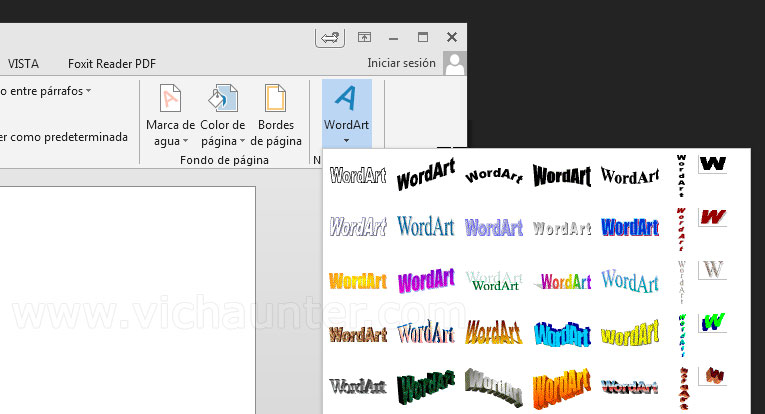The height and width of the screenshot is (414, 765).
Task: Minimize the Word window
Action: point(393,38)
